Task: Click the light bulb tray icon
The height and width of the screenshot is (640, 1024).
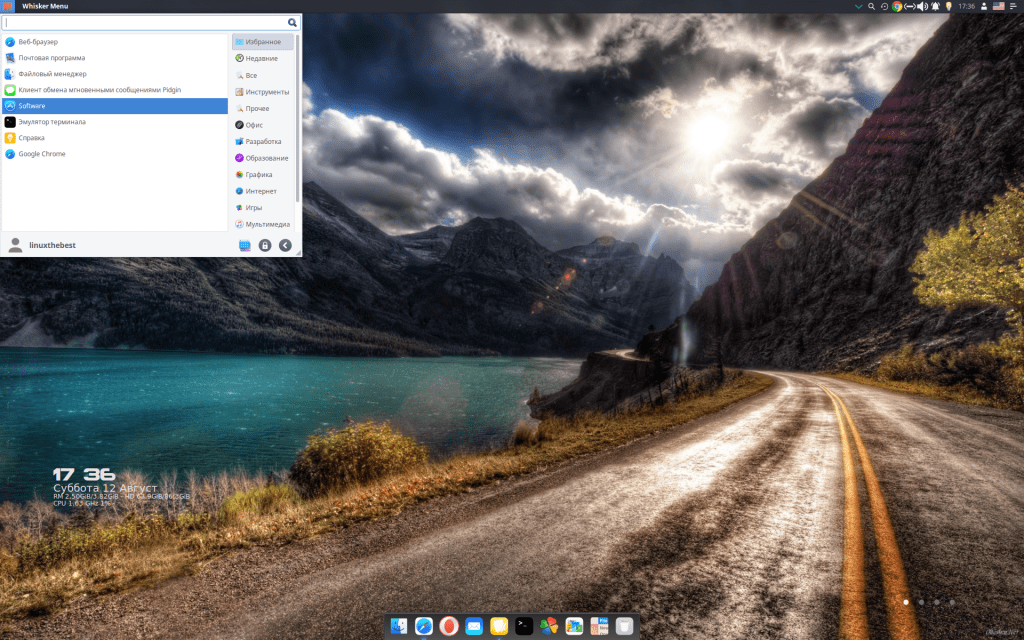Action: [x=948, y=6]
